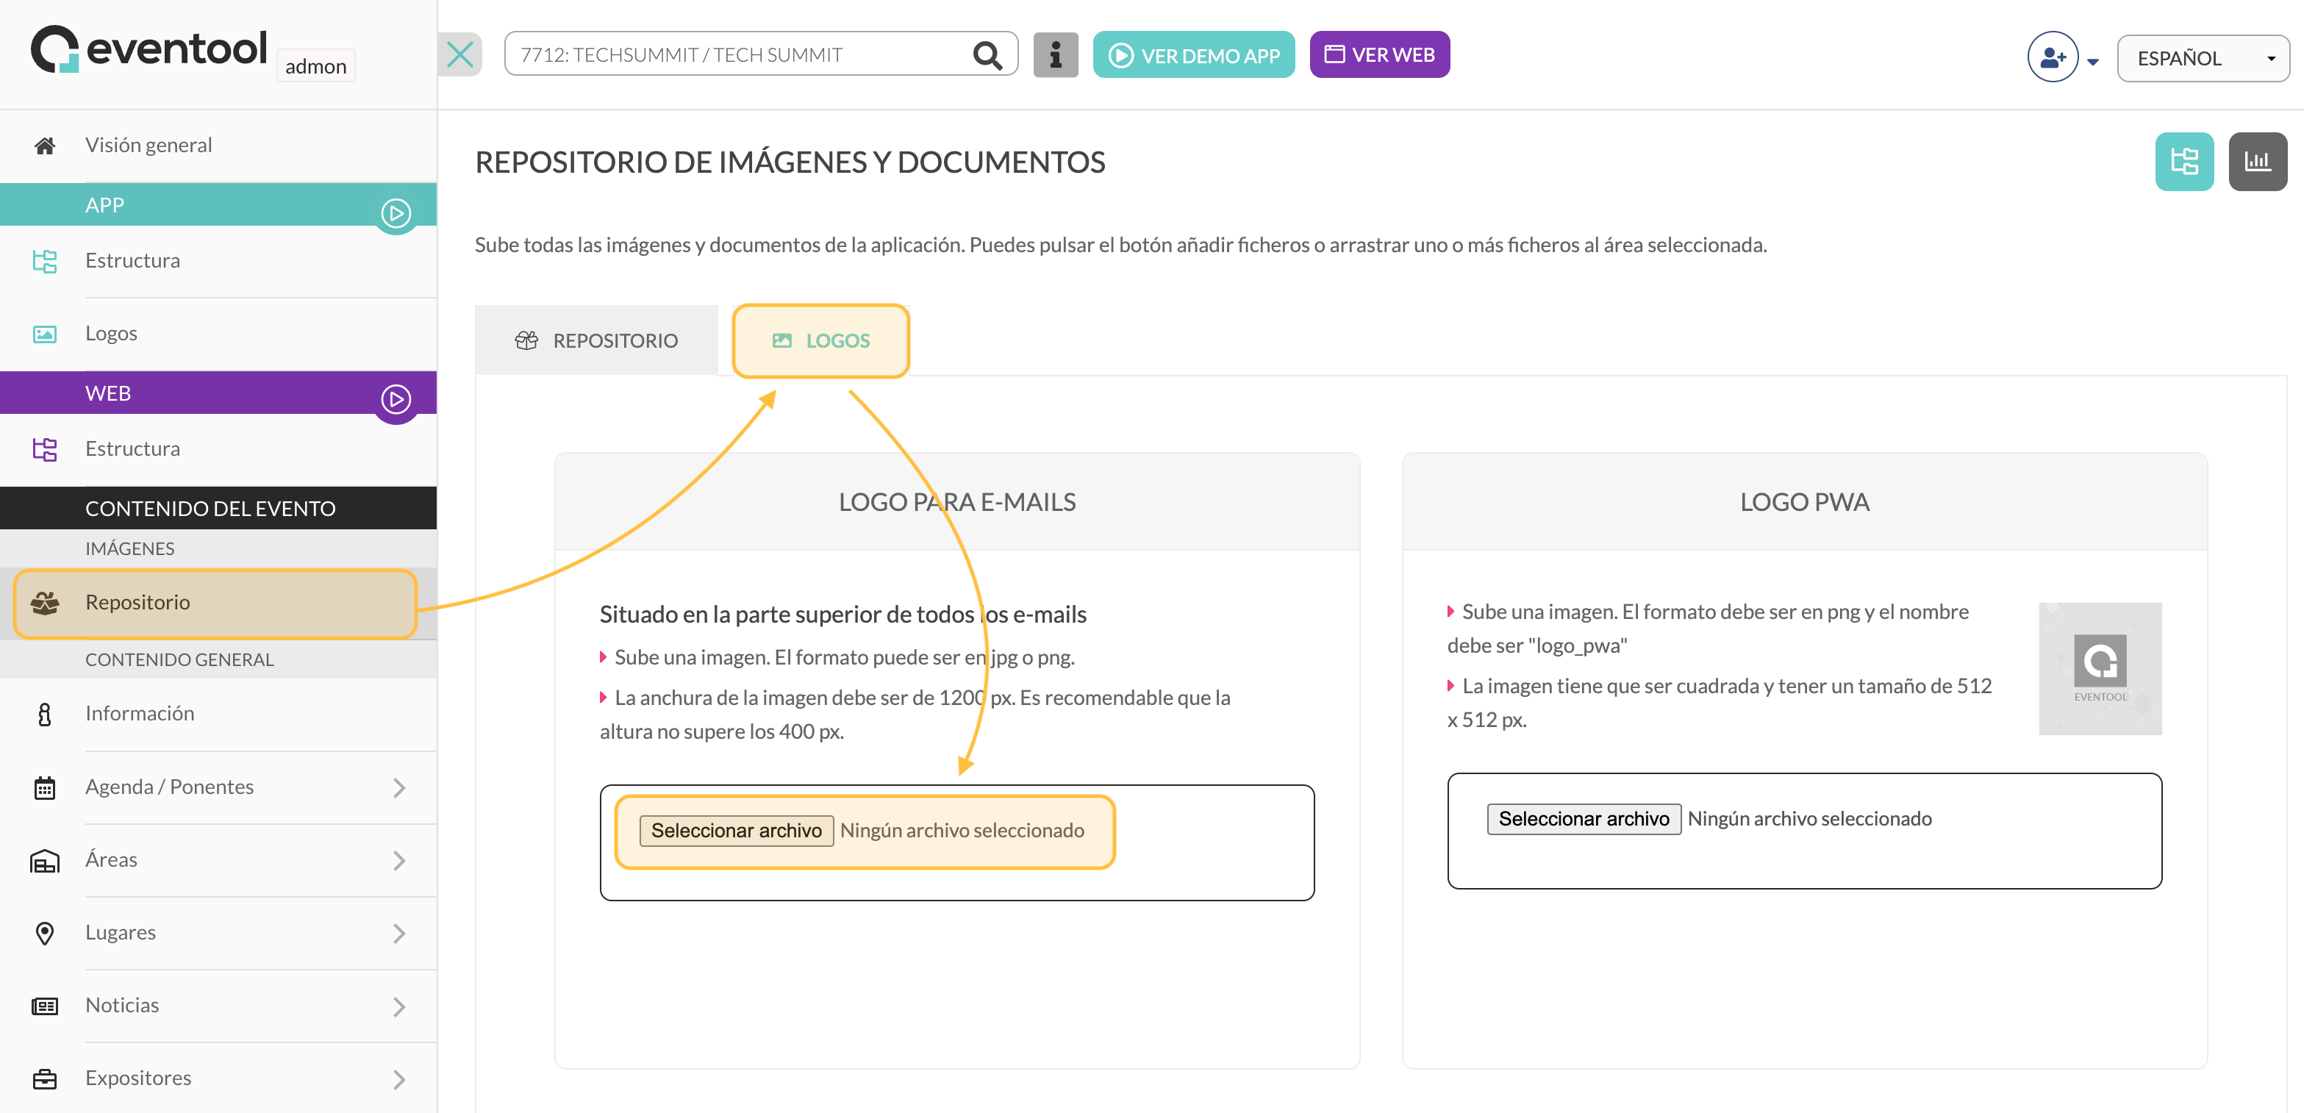Open the statistics chart icon
Screen dimensions: 2304x1113
tap(2257, 161)
